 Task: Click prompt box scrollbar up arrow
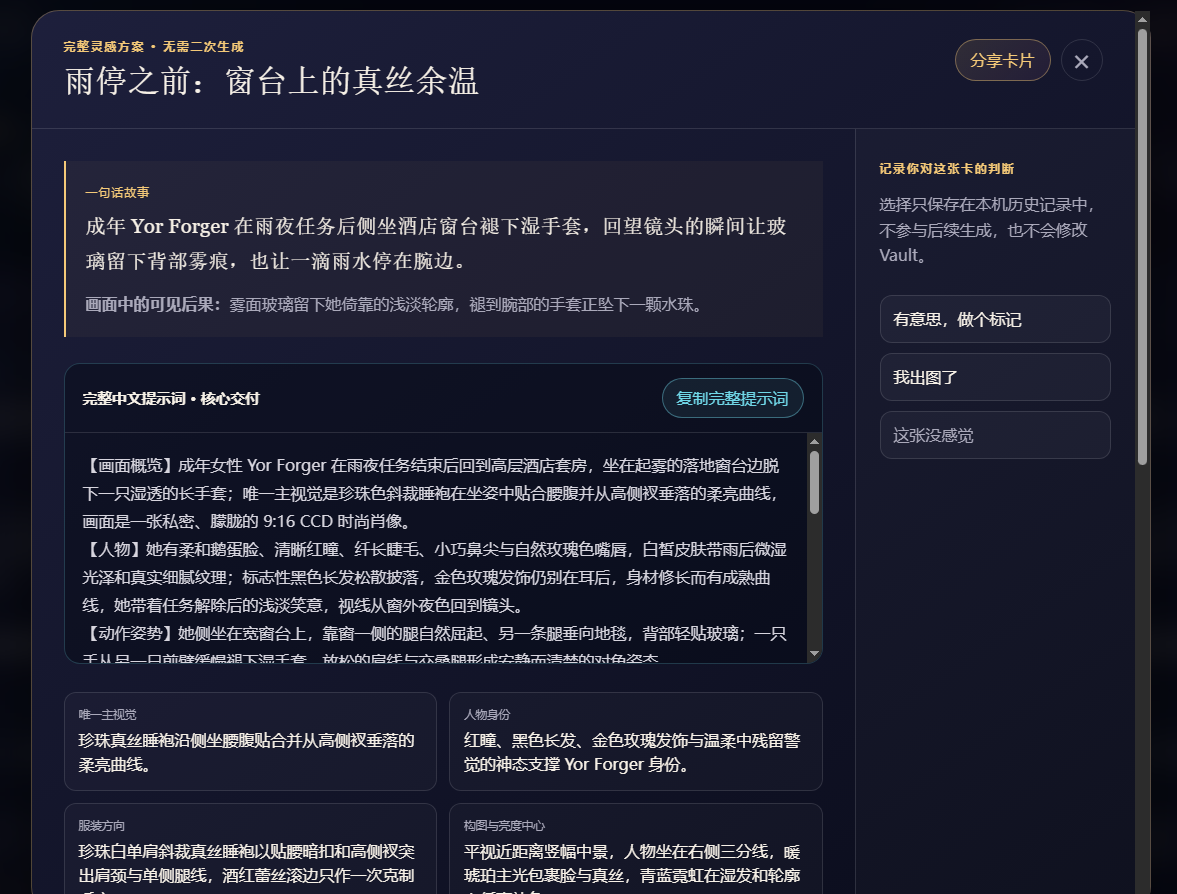[814, 441]
